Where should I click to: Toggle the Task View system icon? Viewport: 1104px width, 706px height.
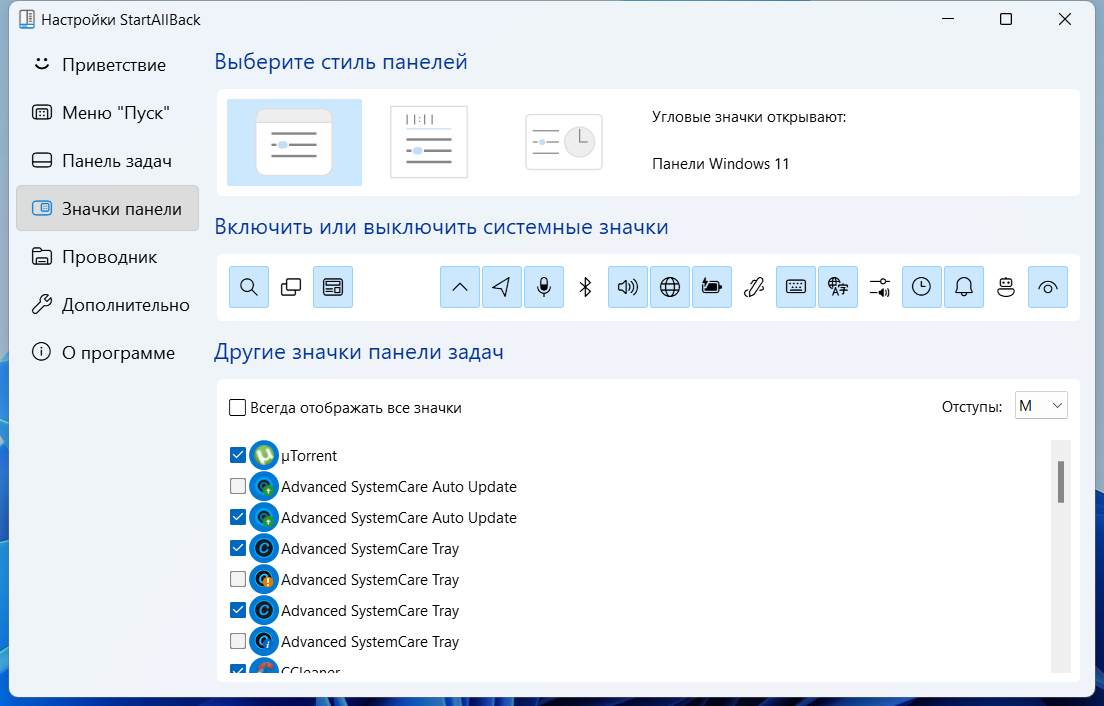291,287
